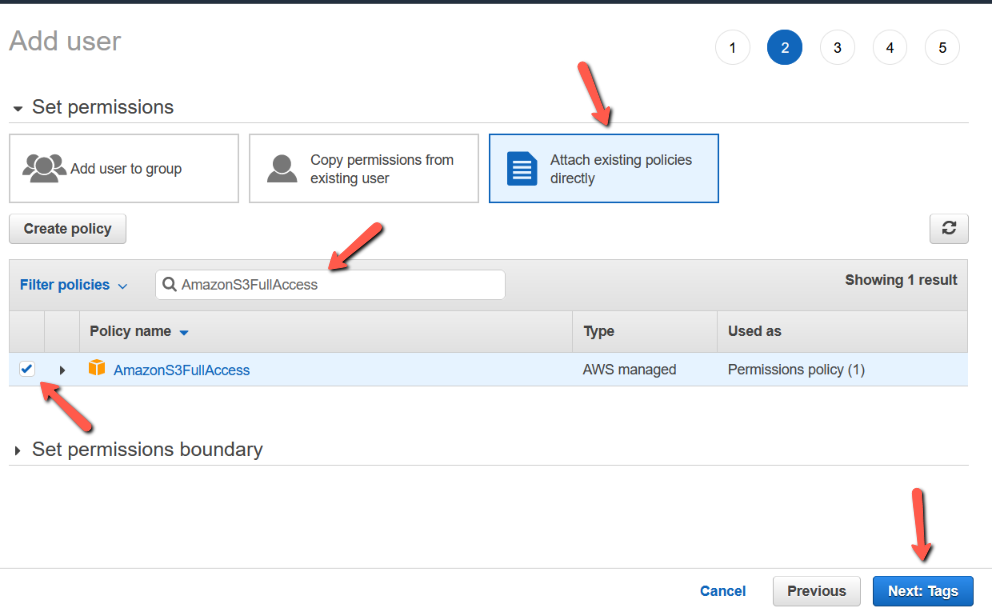Click the Create policy button
The width and height of the screenshot is (992, 612).
(x=68, y=228)
